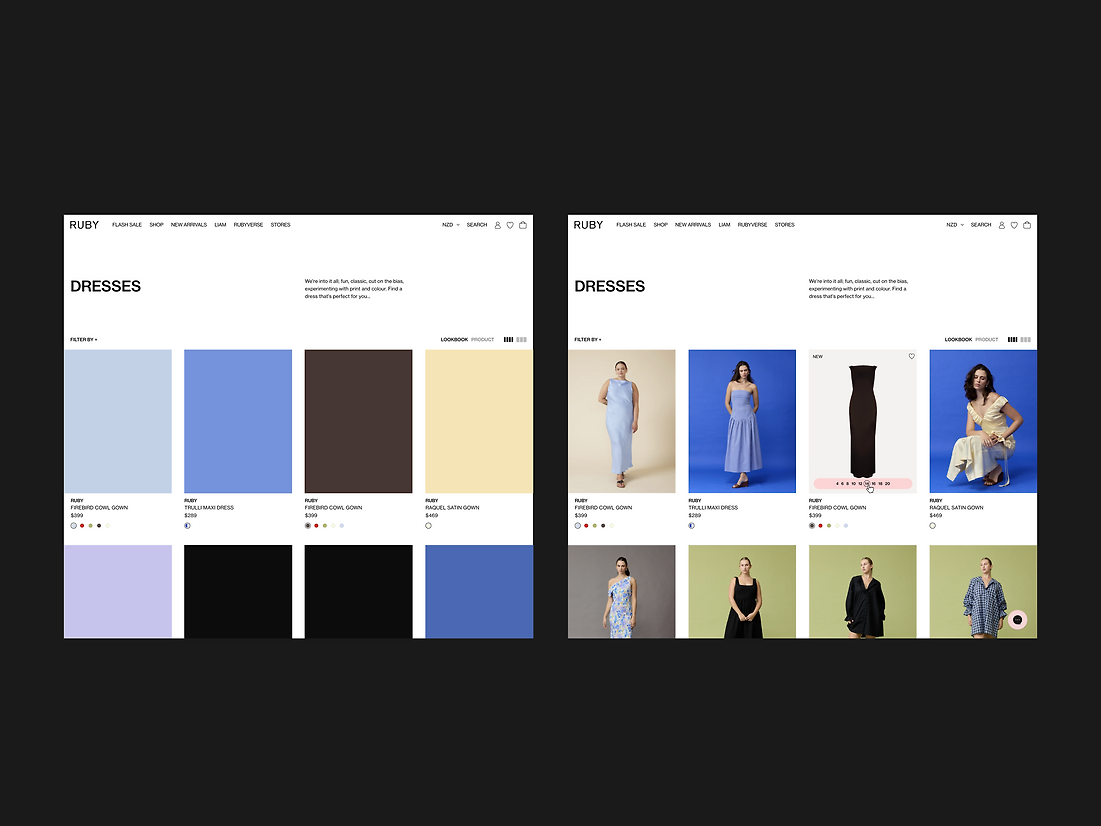Click the account icon in the left mockup header
1101x826 pixels.
click(497, 225)
